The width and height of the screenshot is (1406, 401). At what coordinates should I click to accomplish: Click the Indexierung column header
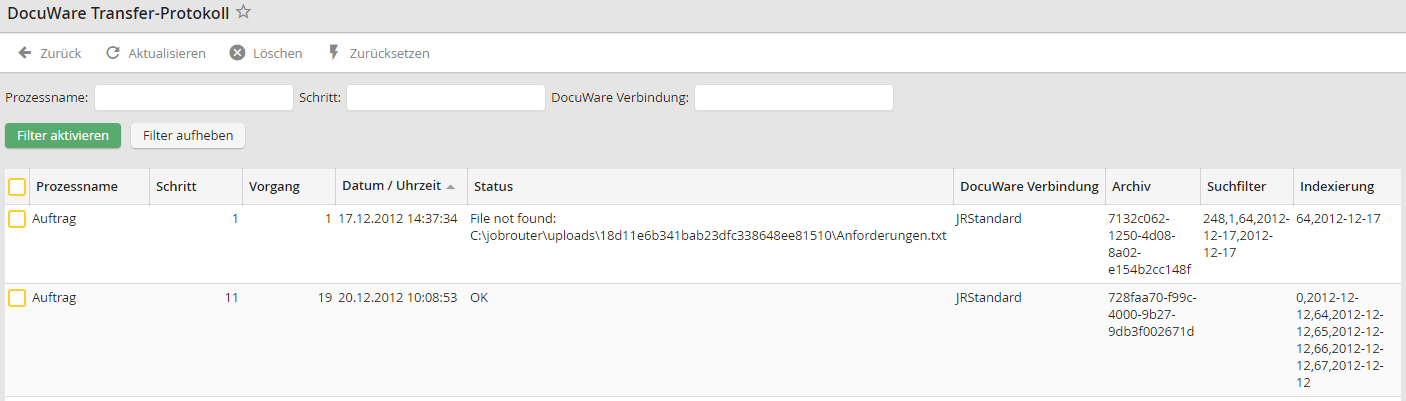pyautogui.click(x=1337, y=187)
